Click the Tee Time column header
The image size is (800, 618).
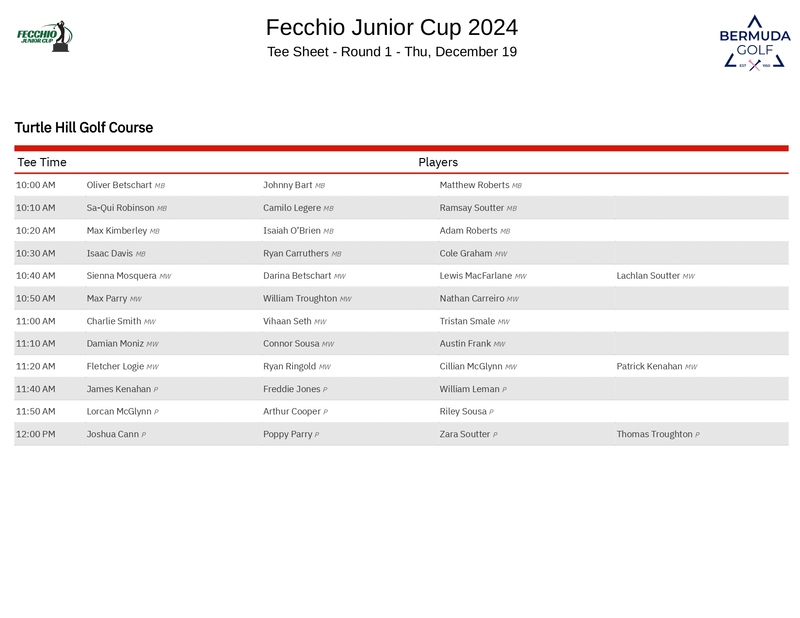coord(42,162)
